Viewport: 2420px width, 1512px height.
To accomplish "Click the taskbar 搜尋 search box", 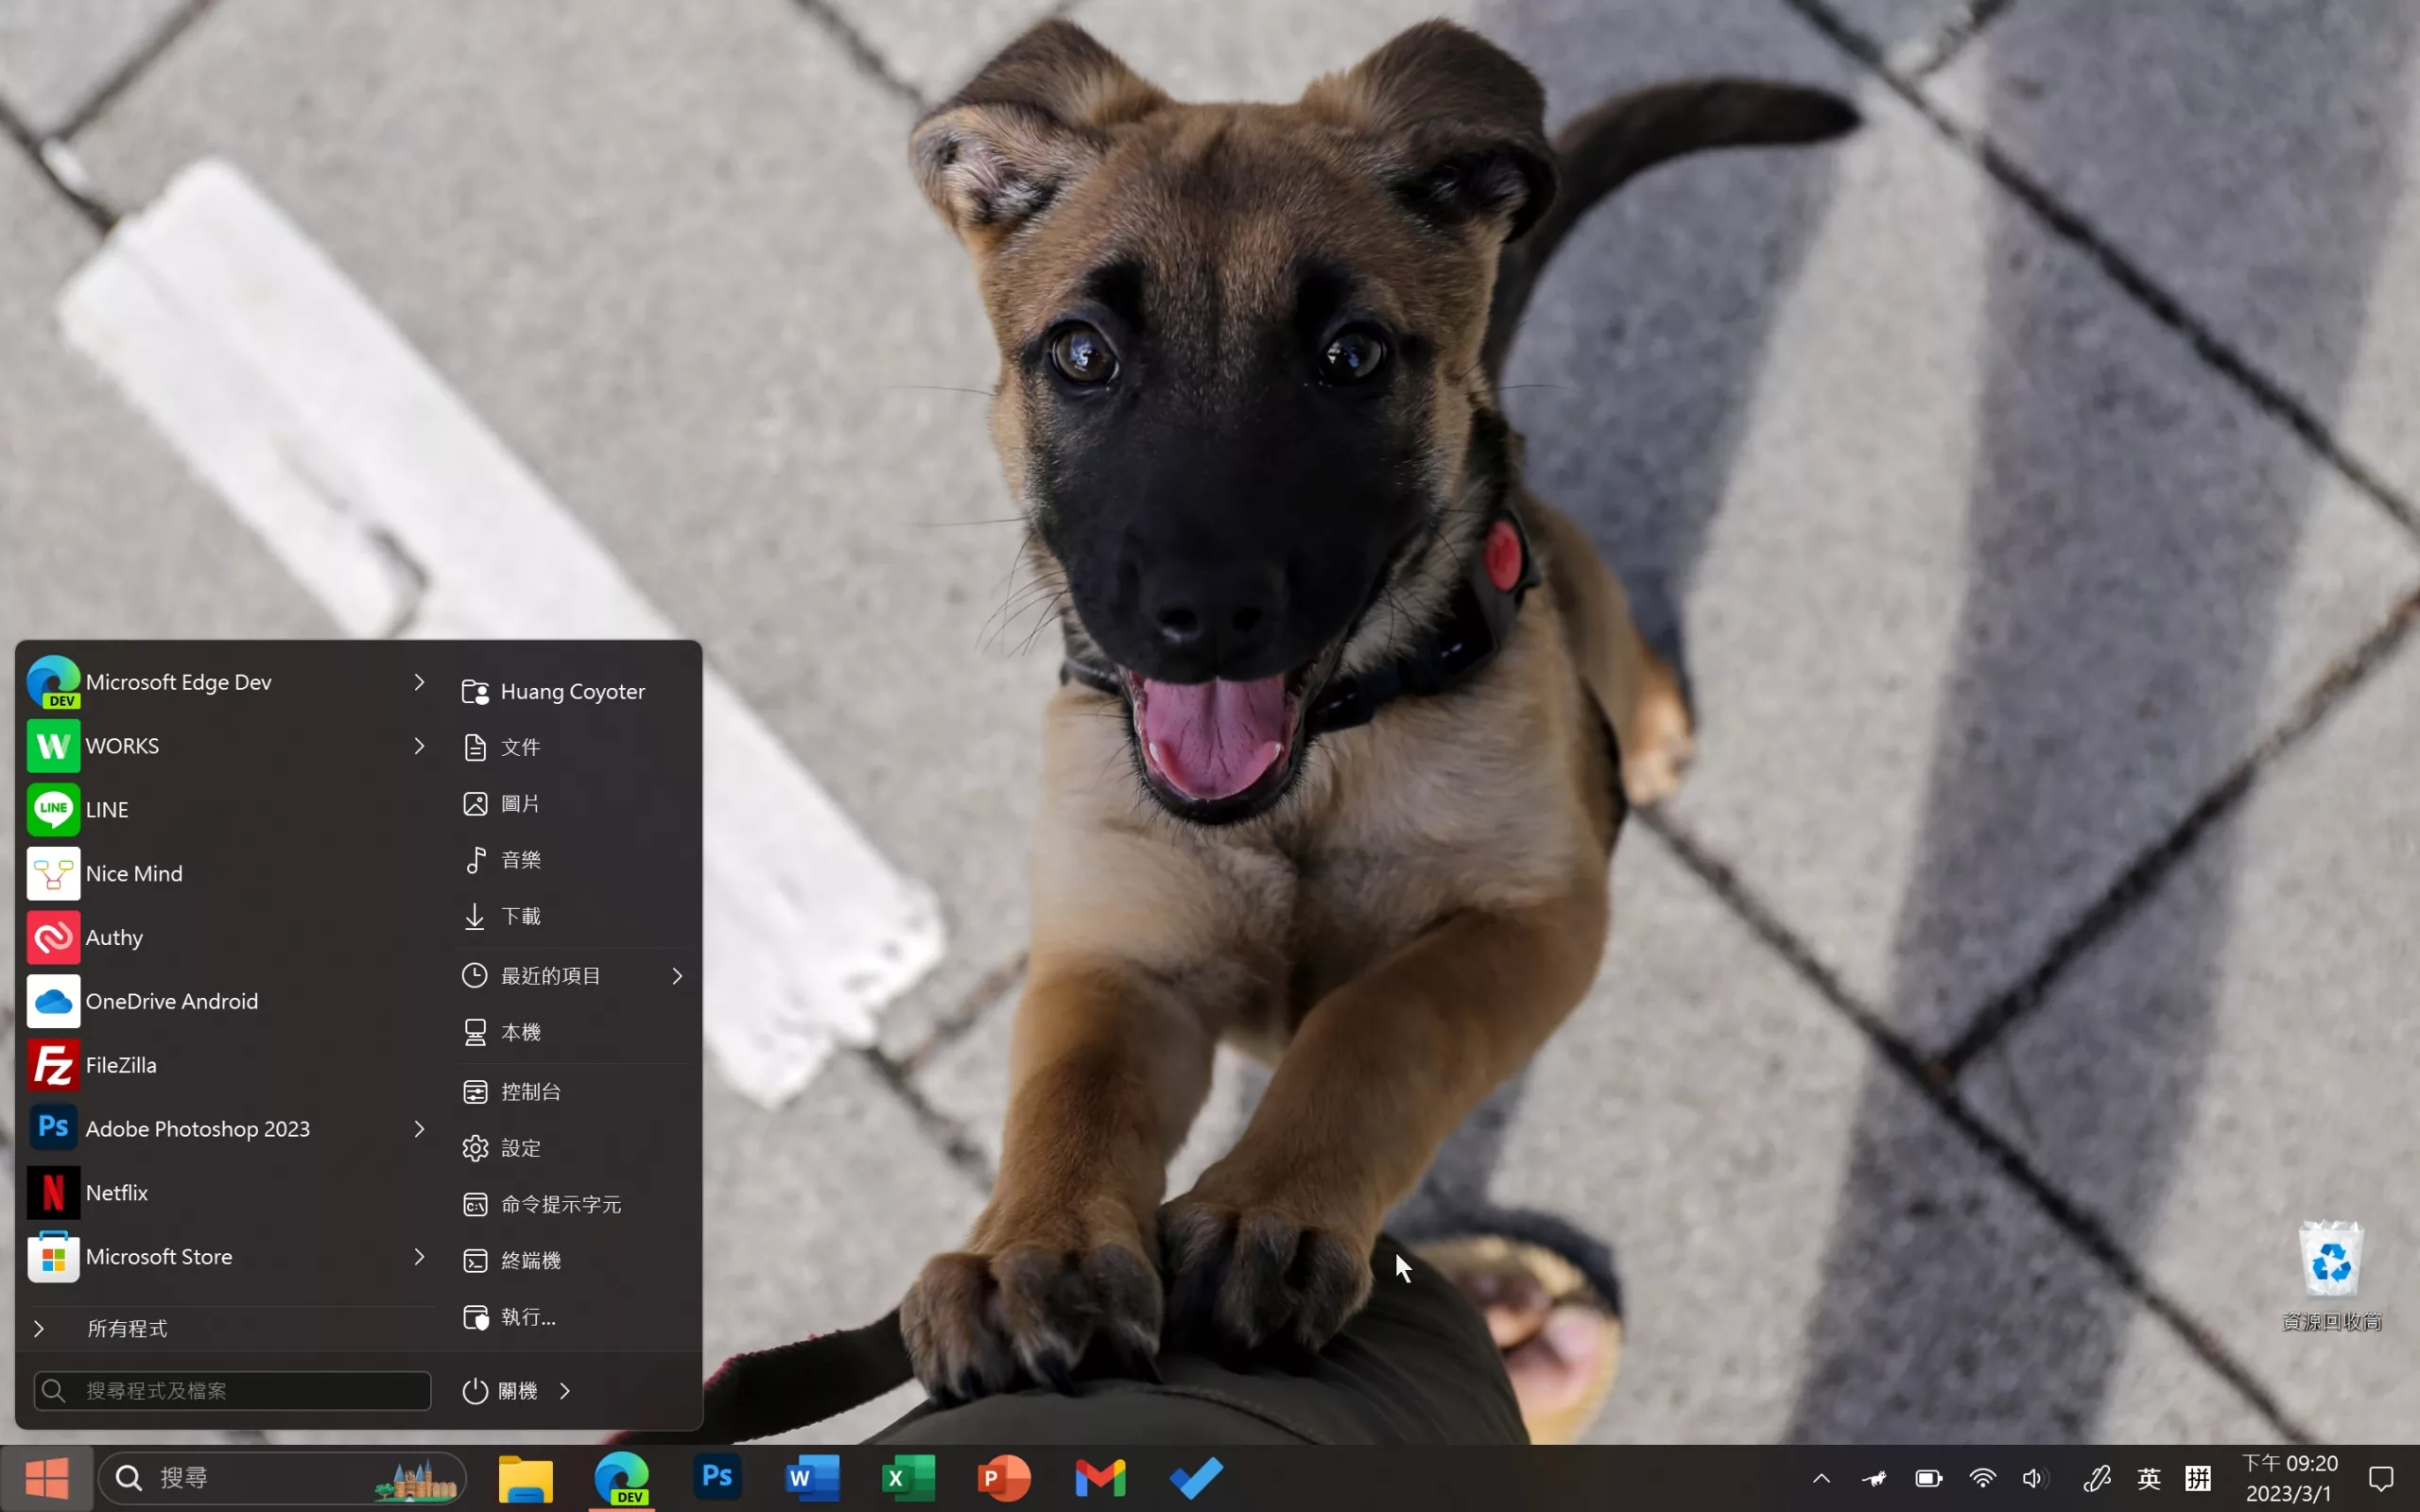I will point(282,1478).
